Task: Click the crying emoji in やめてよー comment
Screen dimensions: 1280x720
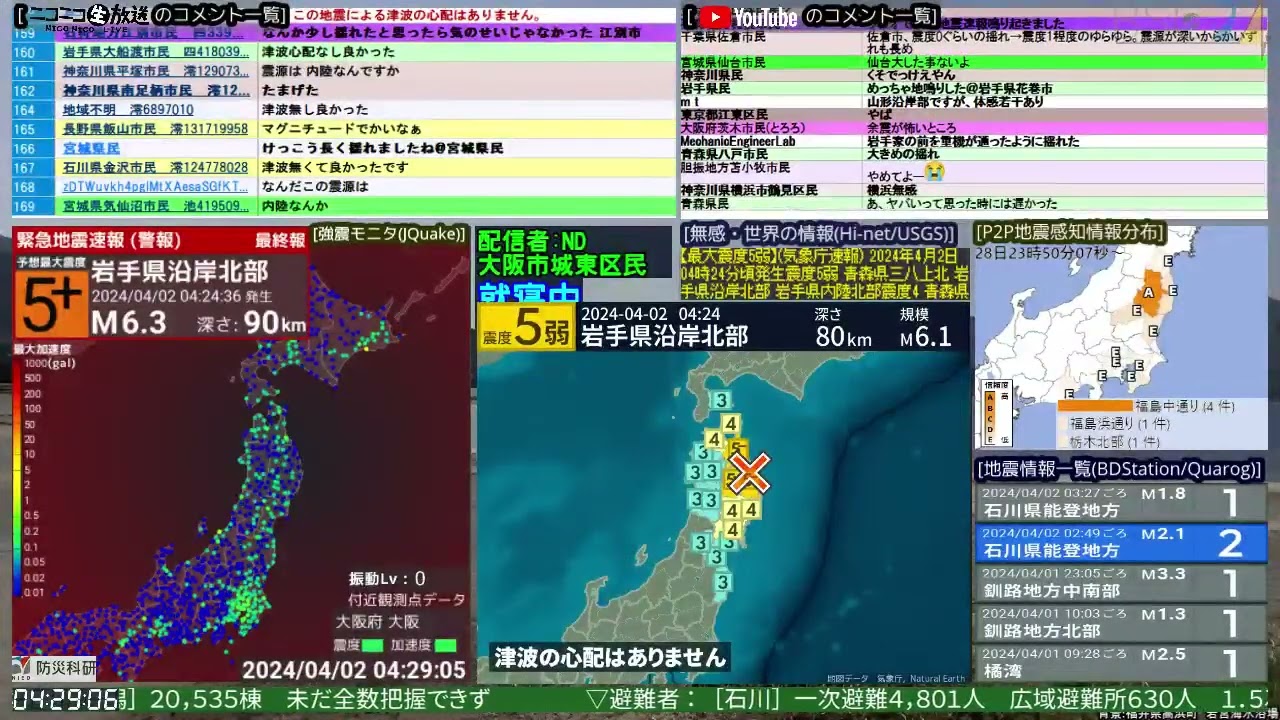Action: pyautogui.click(x=934, y=173)
